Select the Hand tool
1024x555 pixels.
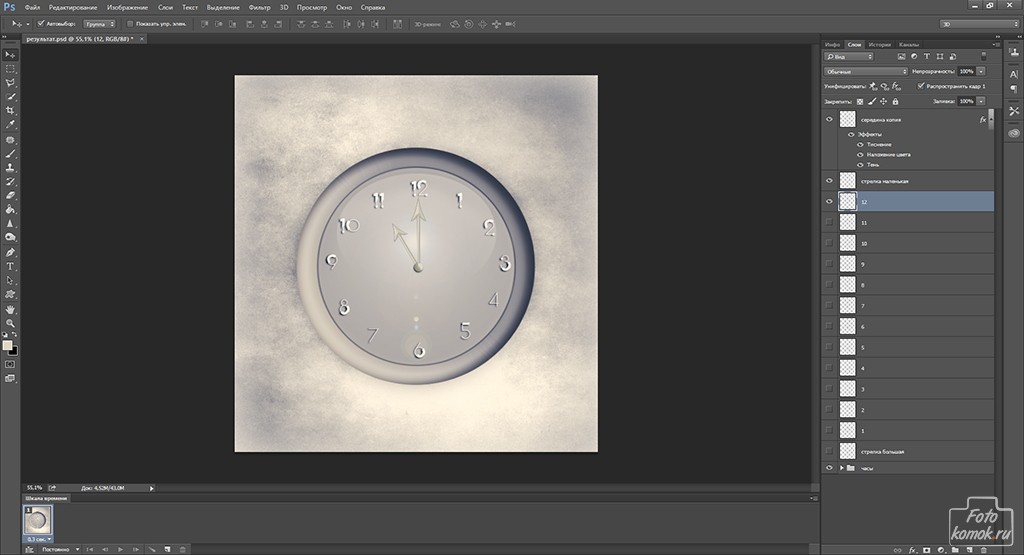[11, 309]
